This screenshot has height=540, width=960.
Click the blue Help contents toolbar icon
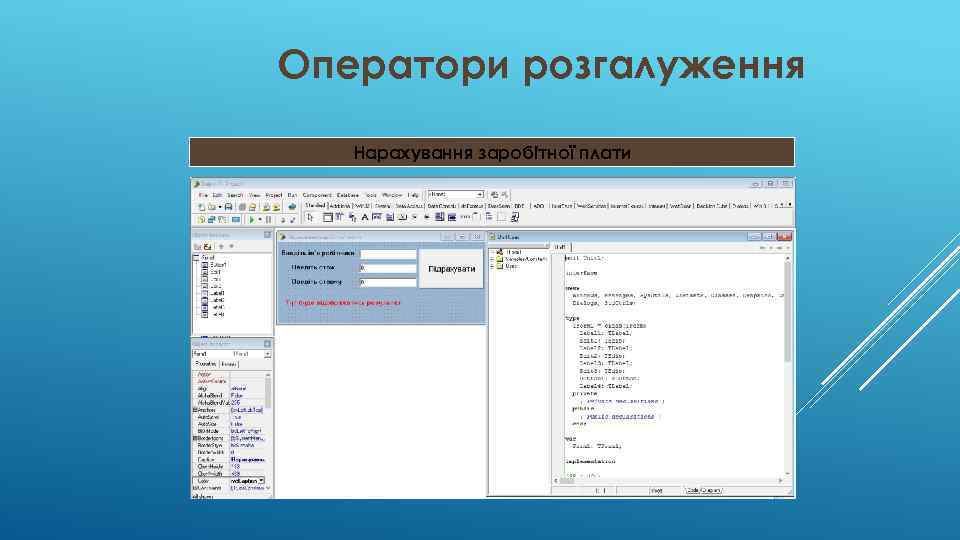[x=292, y=207]
